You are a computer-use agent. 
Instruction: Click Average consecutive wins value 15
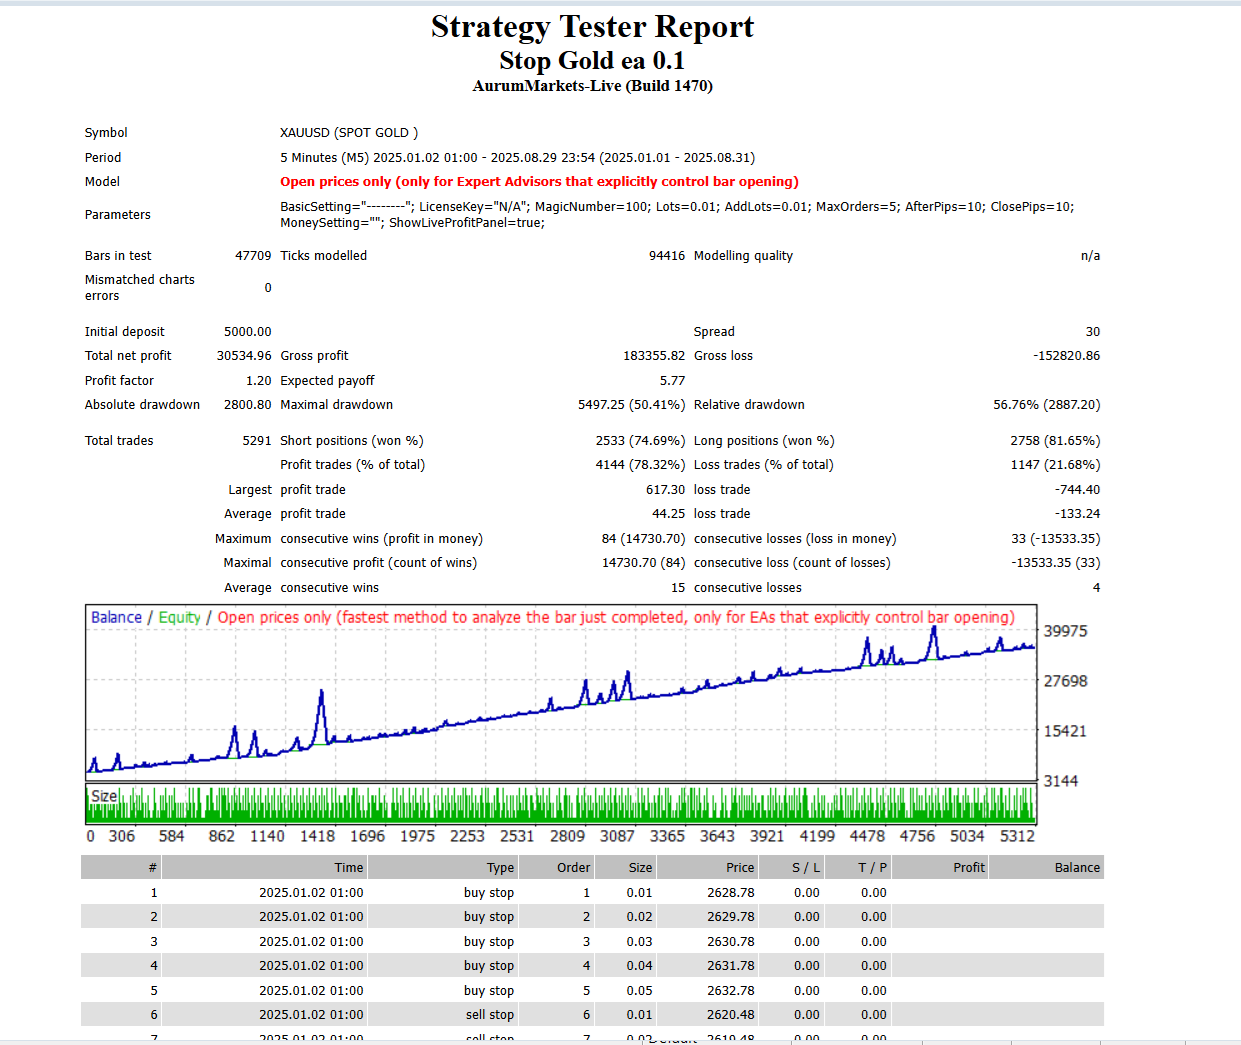click(678, 588)
